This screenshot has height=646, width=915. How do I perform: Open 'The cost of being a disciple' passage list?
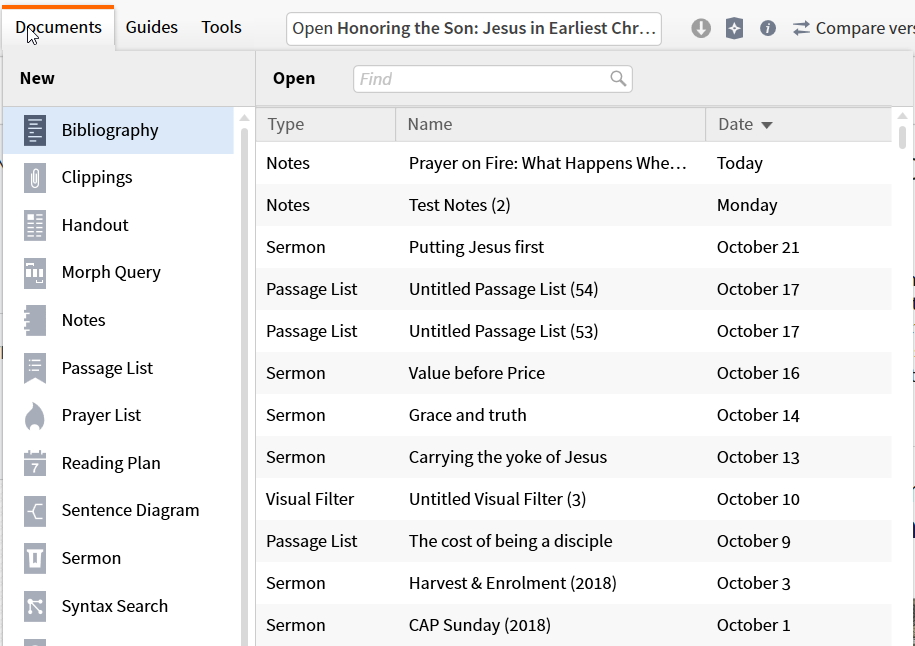coord(510,541)
